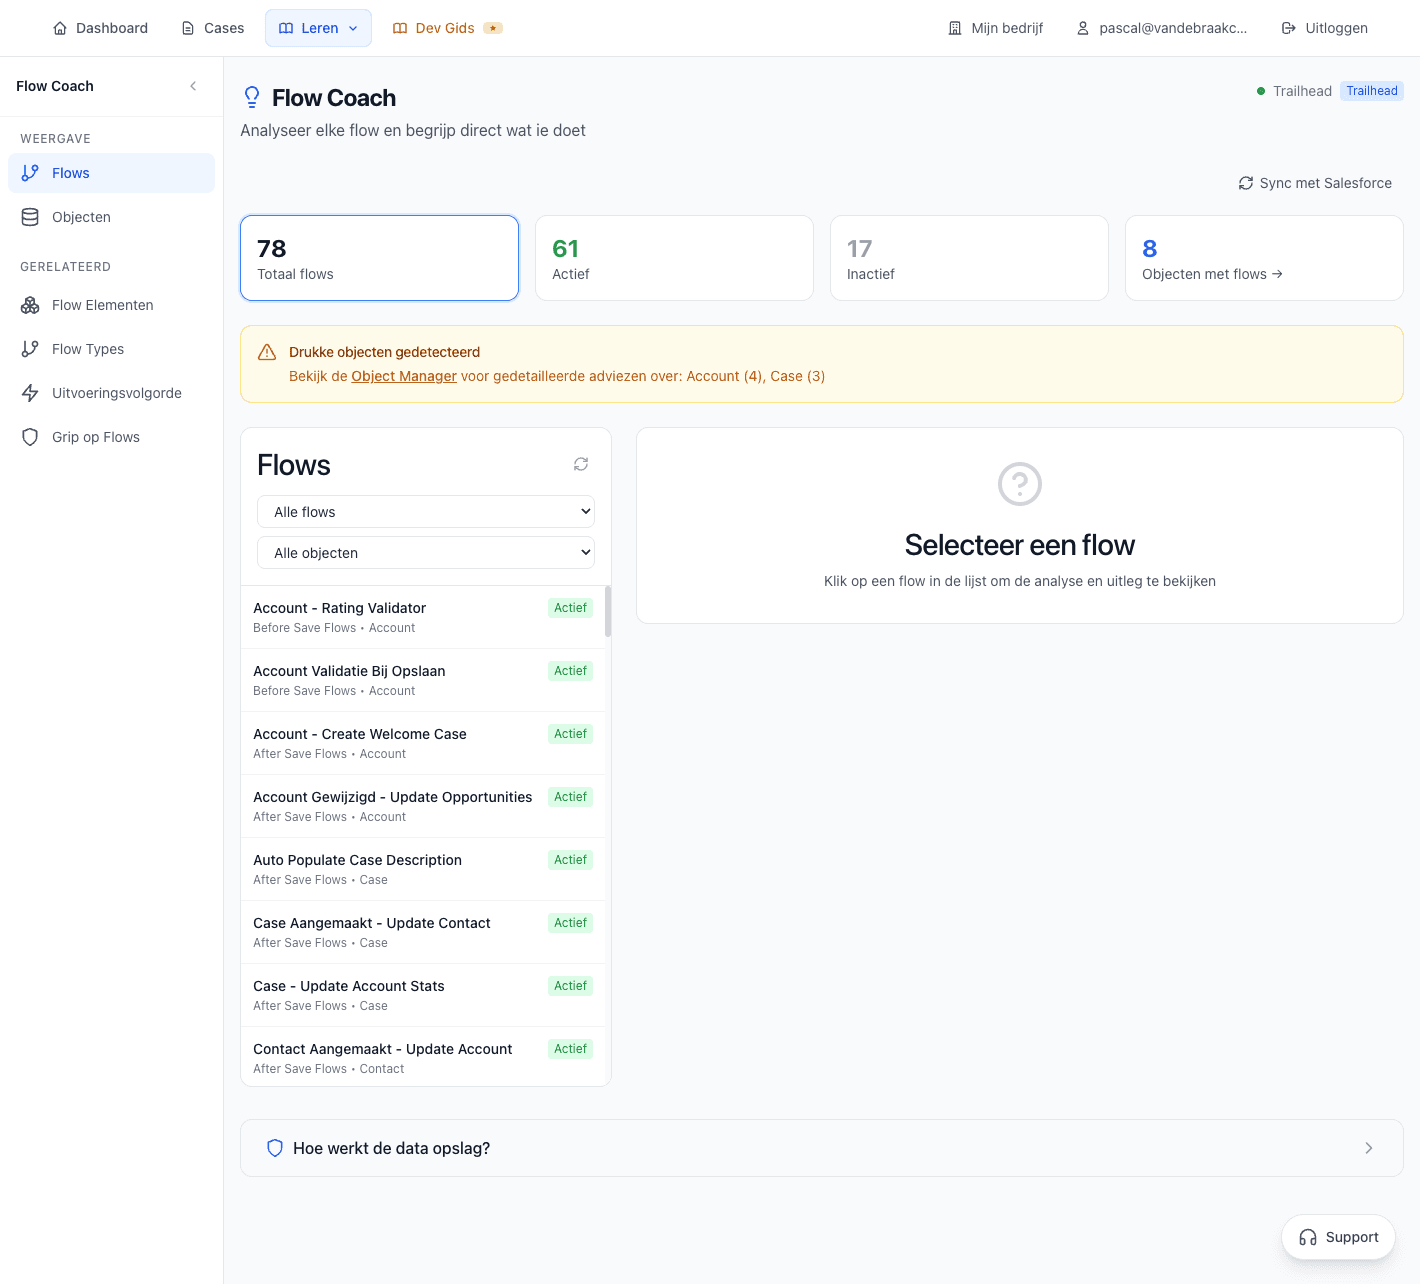Click the Support button
1420x1284 pixels.
pos(1338,1238)
